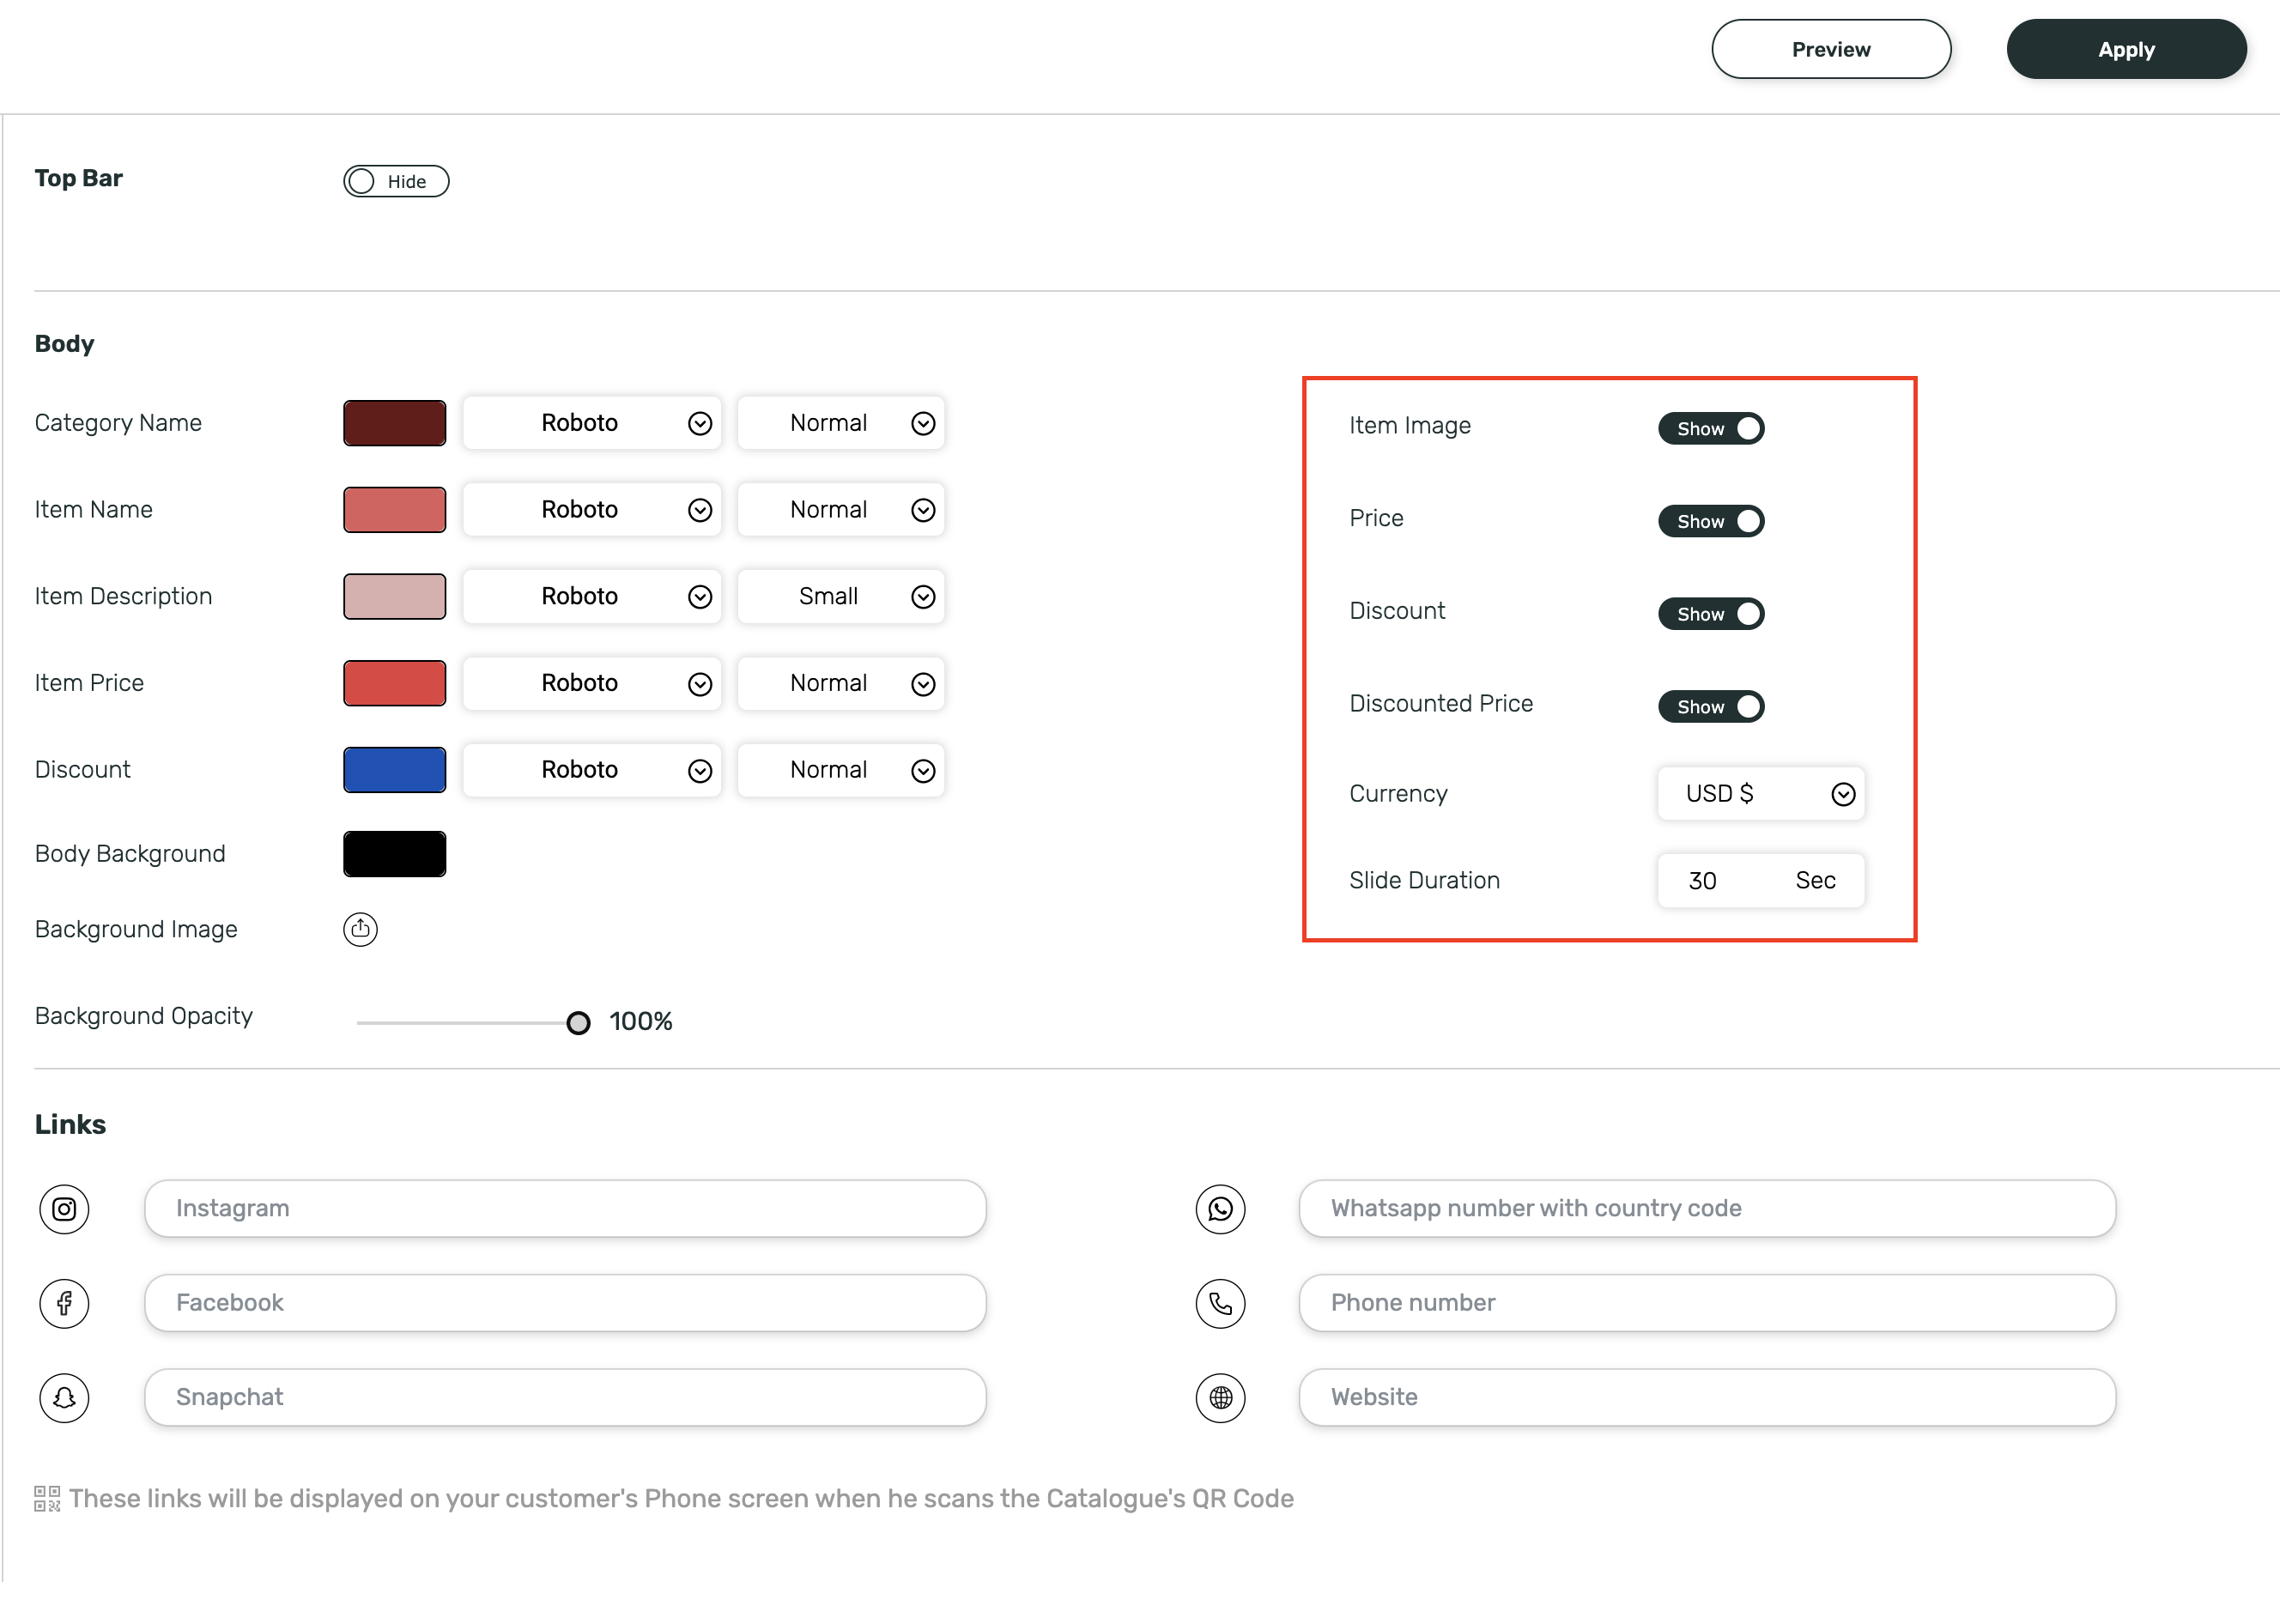The width and height of the screenshot is (2280, 1624).
Task: Click the Instagram icon
Action: (64, 1209)
